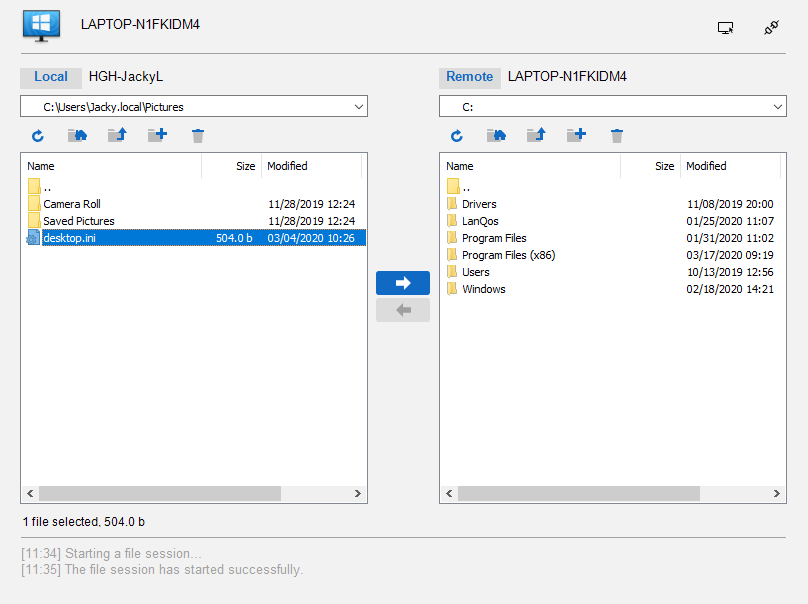Click the remote desktop monitor icon at top right
The height and width of the screenshot is (604, 808).
726,28
